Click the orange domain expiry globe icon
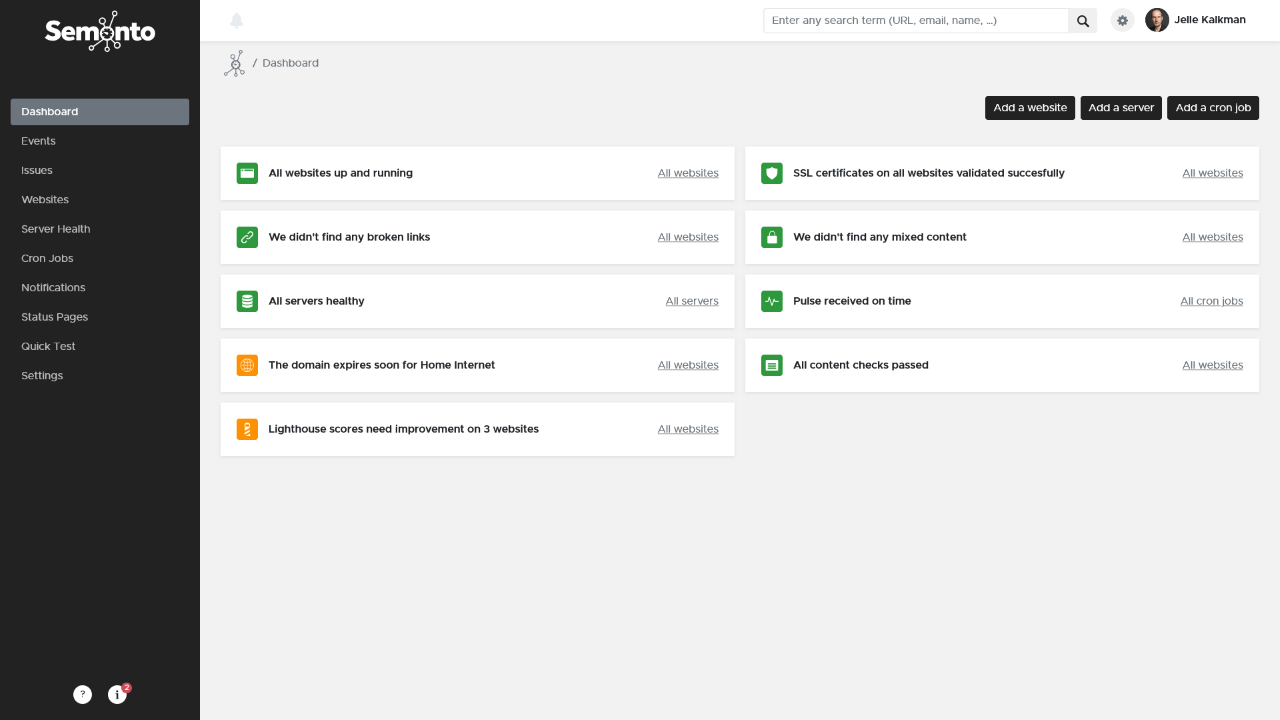Image resolution: width=1280 pixels, height=720 pixels. coord(247,365)
